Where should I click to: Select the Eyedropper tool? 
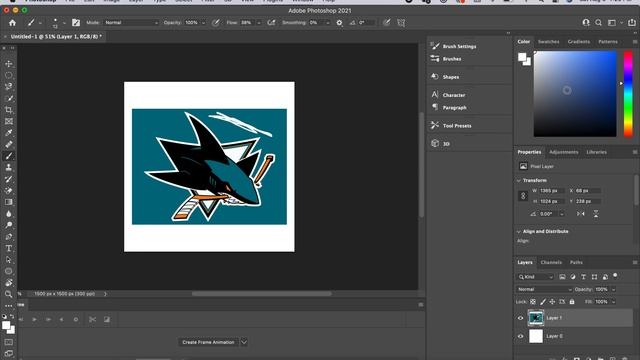click(9, 133)
